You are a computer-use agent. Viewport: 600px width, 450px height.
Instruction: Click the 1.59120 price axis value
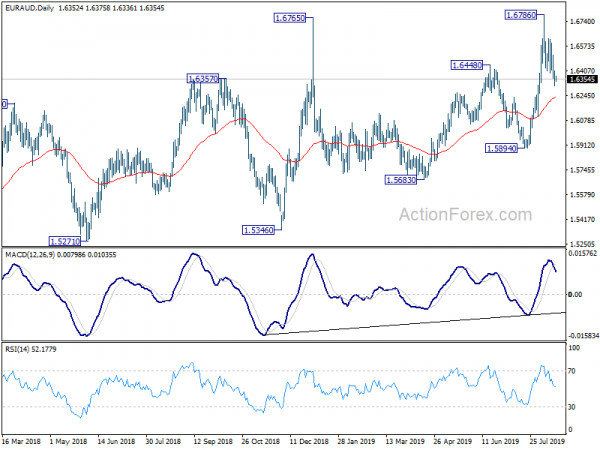pos(582,145)
